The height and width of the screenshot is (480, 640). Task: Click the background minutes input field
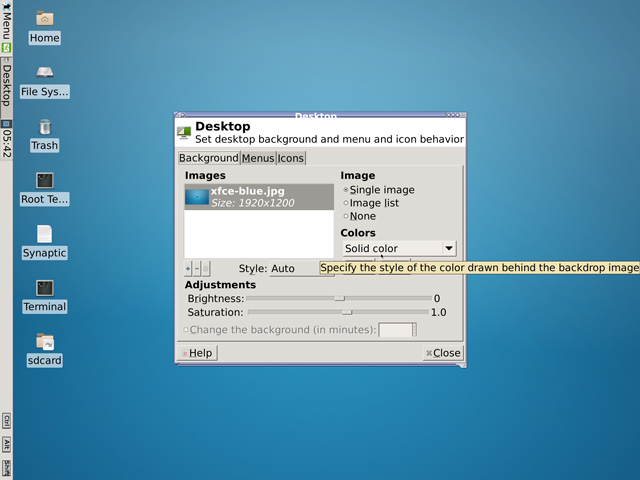click(395, 330)
